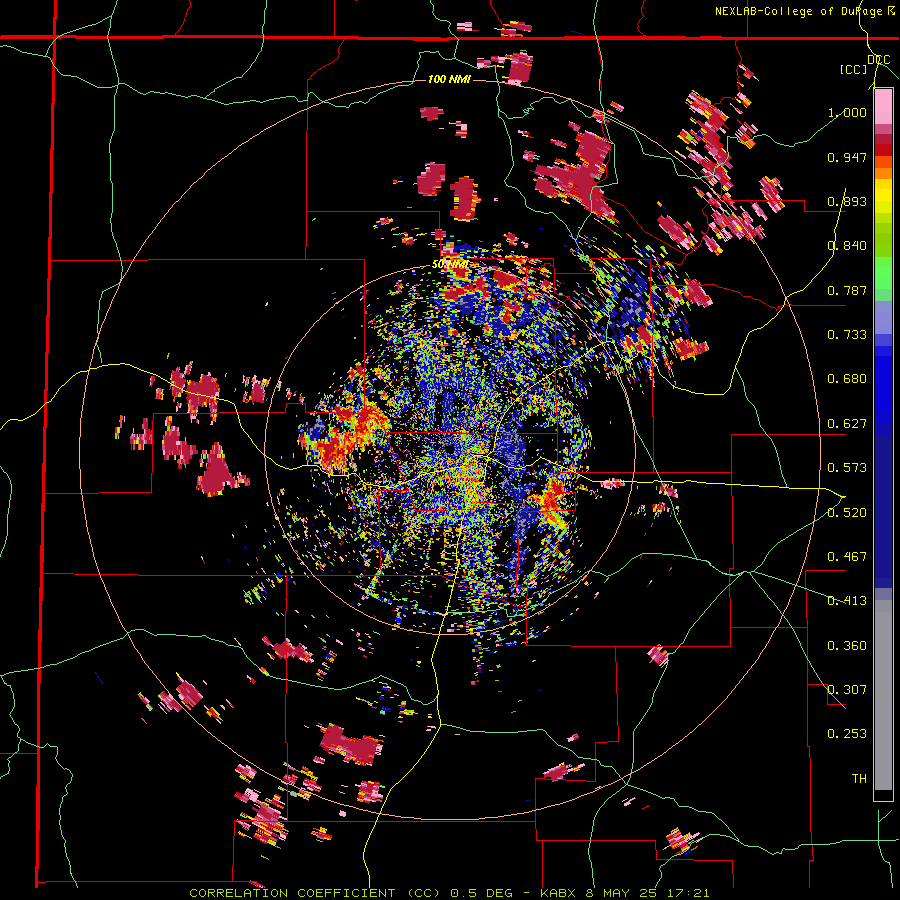Click the TH legend label

859,779
